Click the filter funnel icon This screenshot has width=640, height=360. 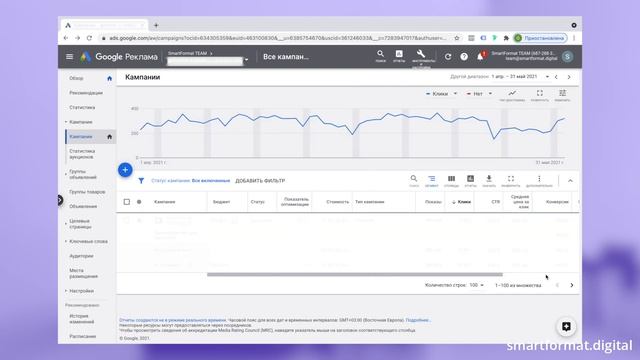141,180
